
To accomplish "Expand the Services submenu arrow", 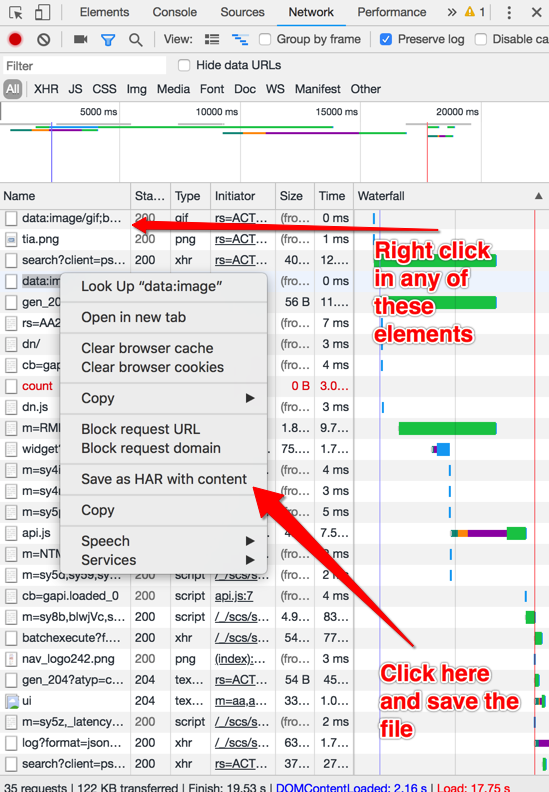I will click(x=250, y=560).
